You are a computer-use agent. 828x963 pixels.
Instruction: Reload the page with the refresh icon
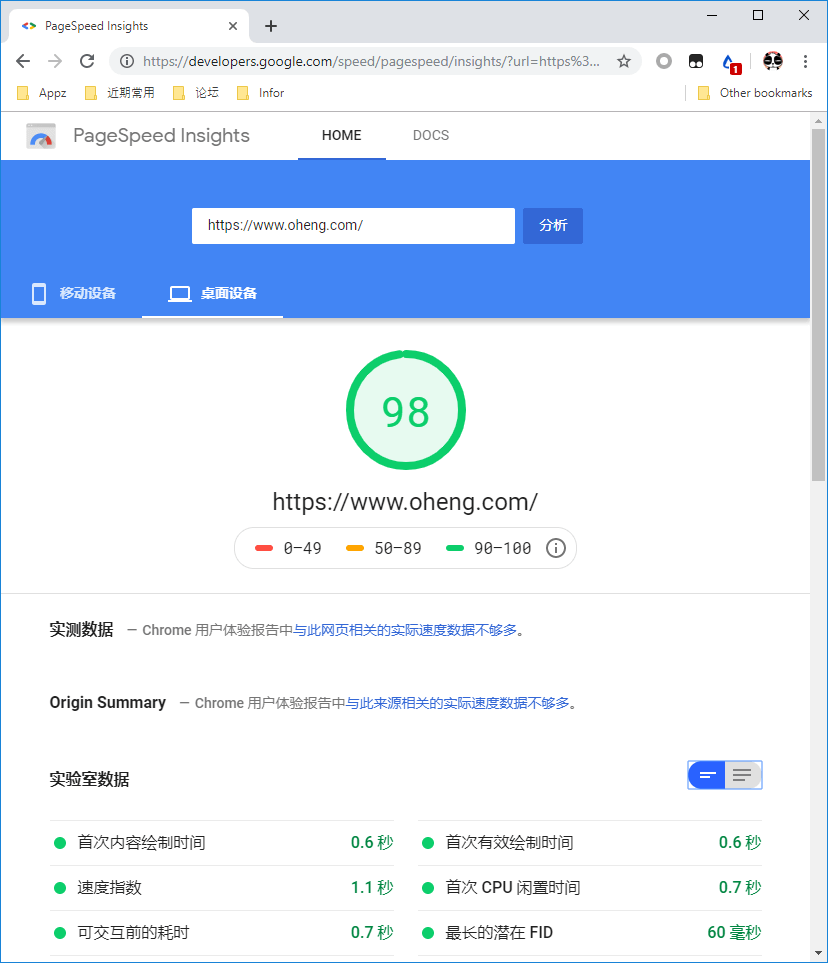[x=87, y=61]
